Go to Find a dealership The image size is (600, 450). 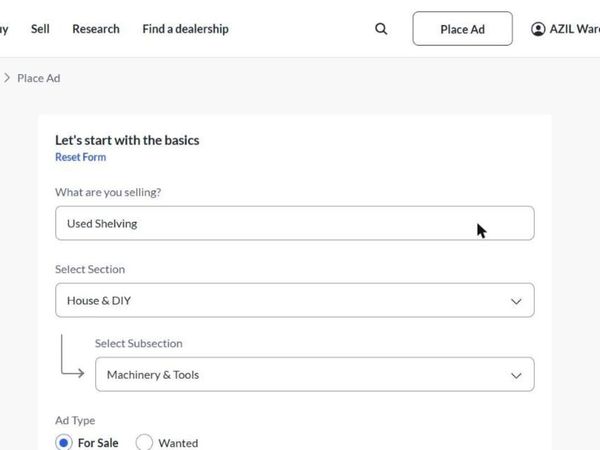point(186,29)
